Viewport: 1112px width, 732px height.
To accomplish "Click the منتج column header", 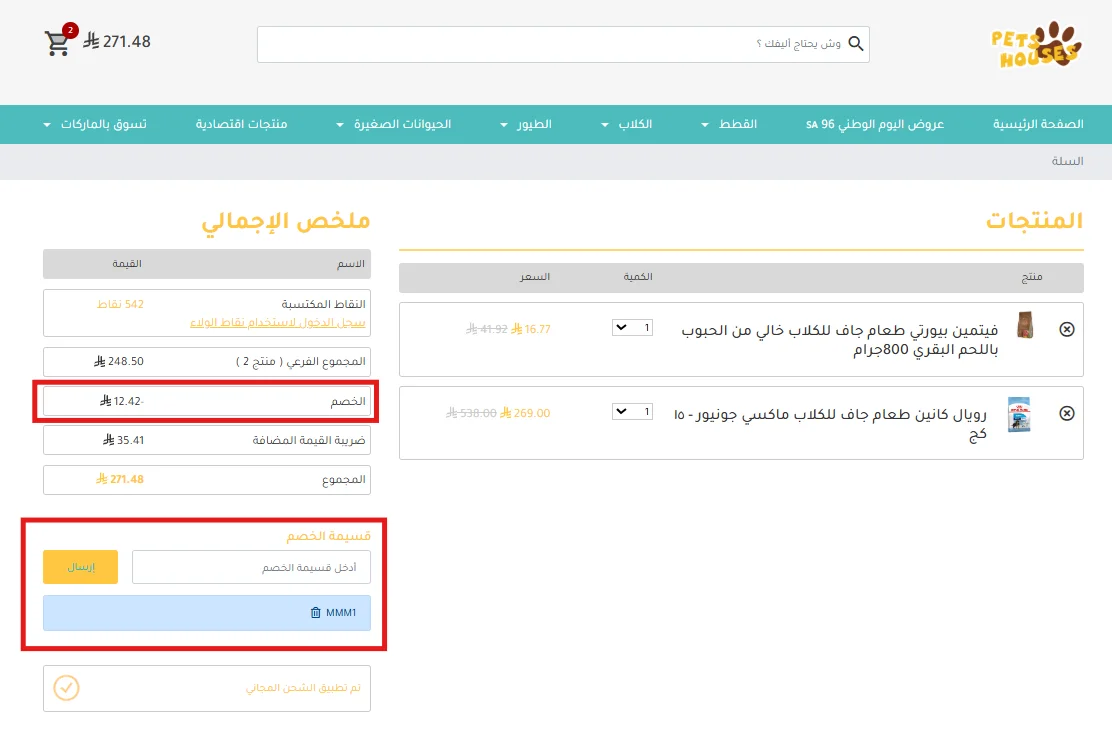I will pyautogui.click(x=1032, y=277).
